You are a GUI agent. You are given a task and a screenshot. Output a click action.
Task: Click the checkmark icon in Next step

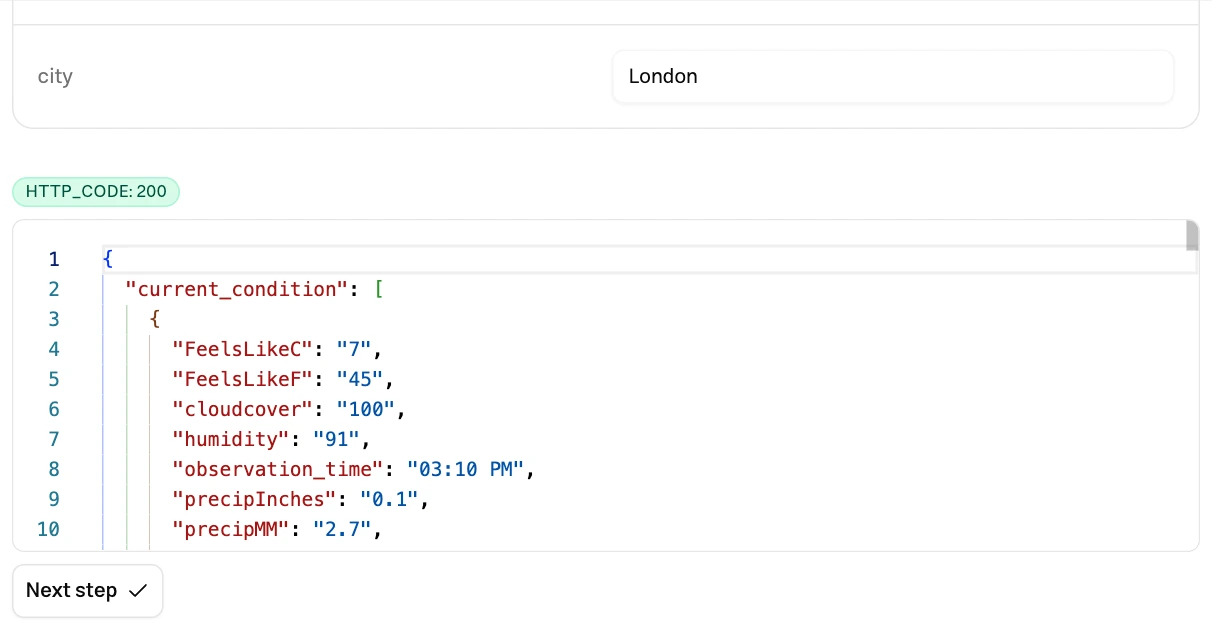click(x=138, y=591)
